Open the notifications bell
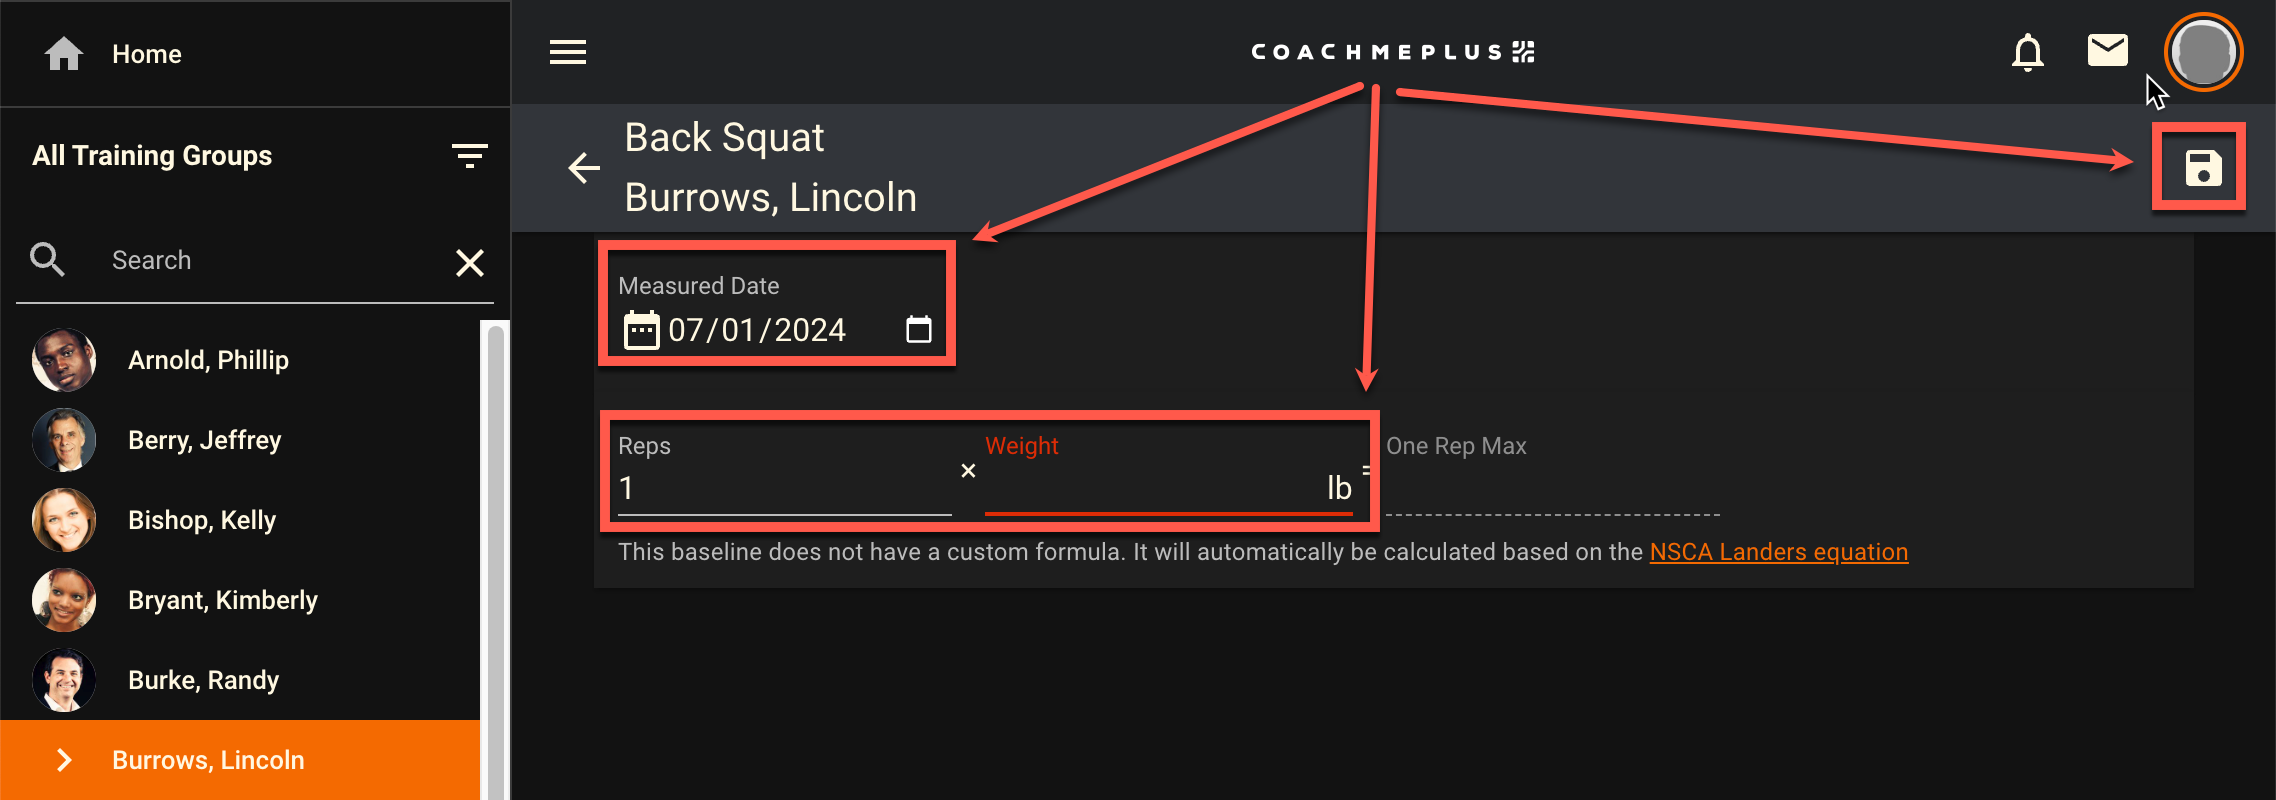 [2027, 52]
